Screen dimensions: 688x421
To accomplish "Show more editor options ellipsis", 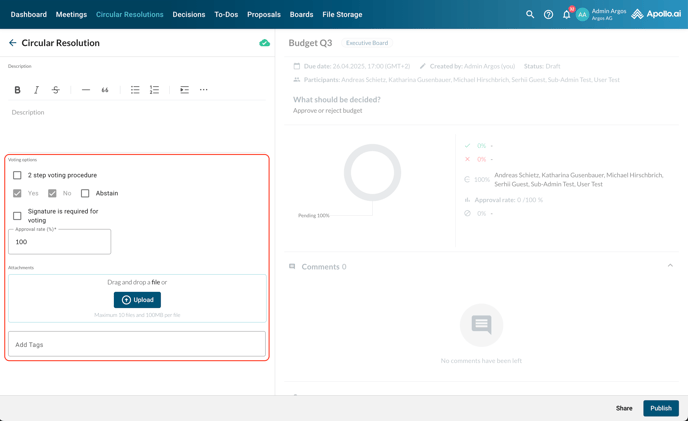I will pos(203,90).
